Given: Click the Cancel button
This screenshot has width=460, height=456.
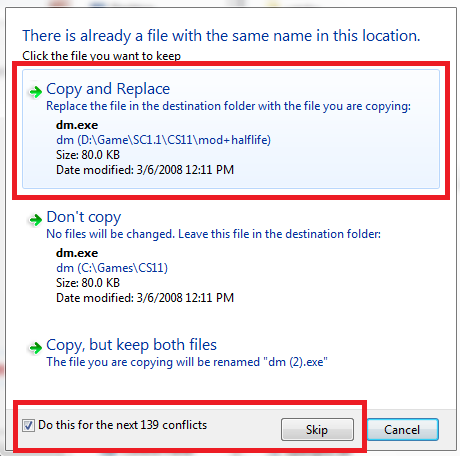Looking at the screenshot, I should point(402,430).
